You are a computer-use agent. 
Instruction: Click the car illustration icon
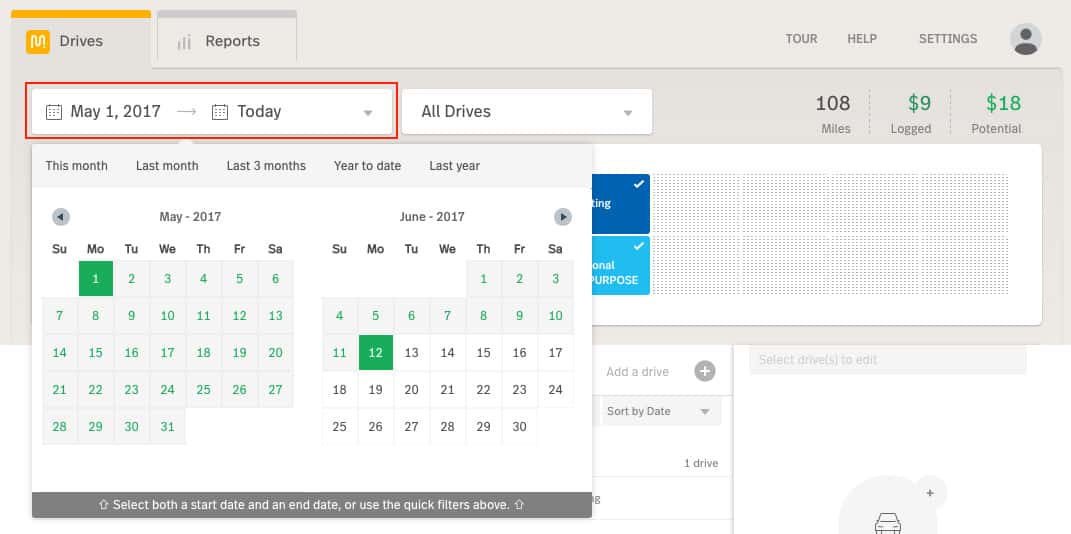pyautogui.click(x=887, y=522)
